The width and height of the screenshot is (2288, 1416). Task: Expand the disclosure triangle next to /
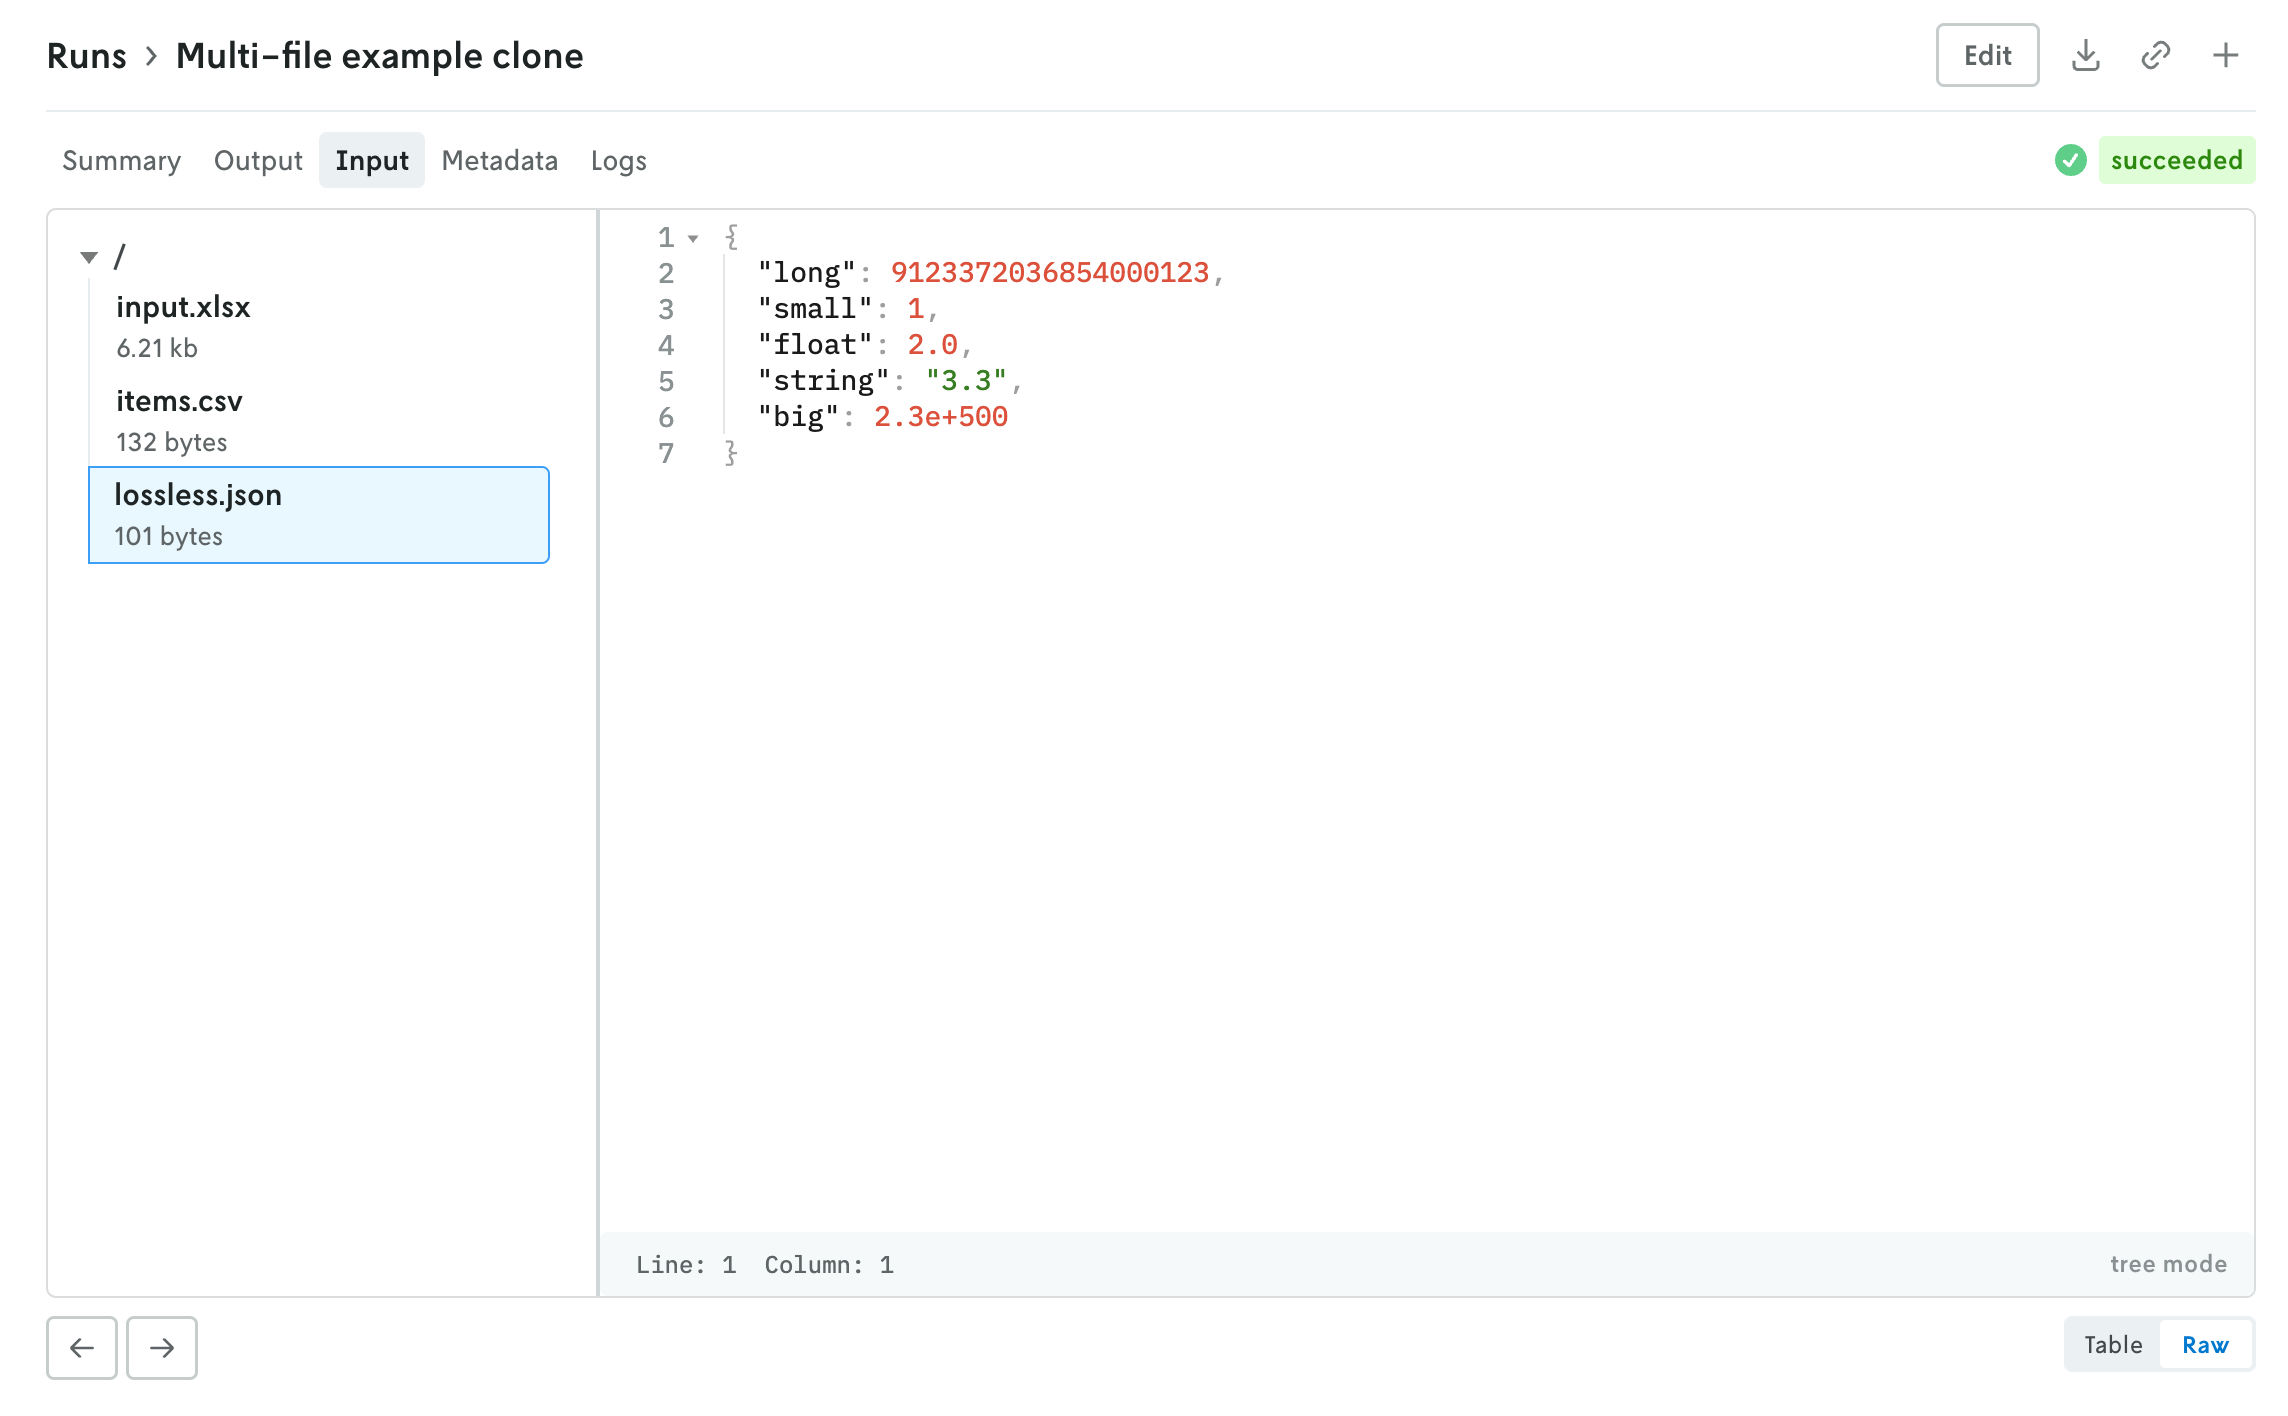click(89, 257)
